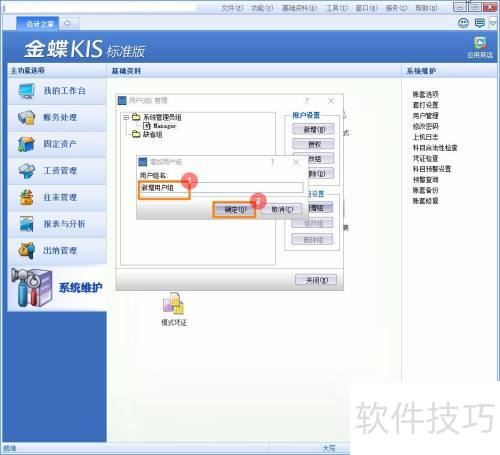Open the 窗口 menu

(366, 8)
